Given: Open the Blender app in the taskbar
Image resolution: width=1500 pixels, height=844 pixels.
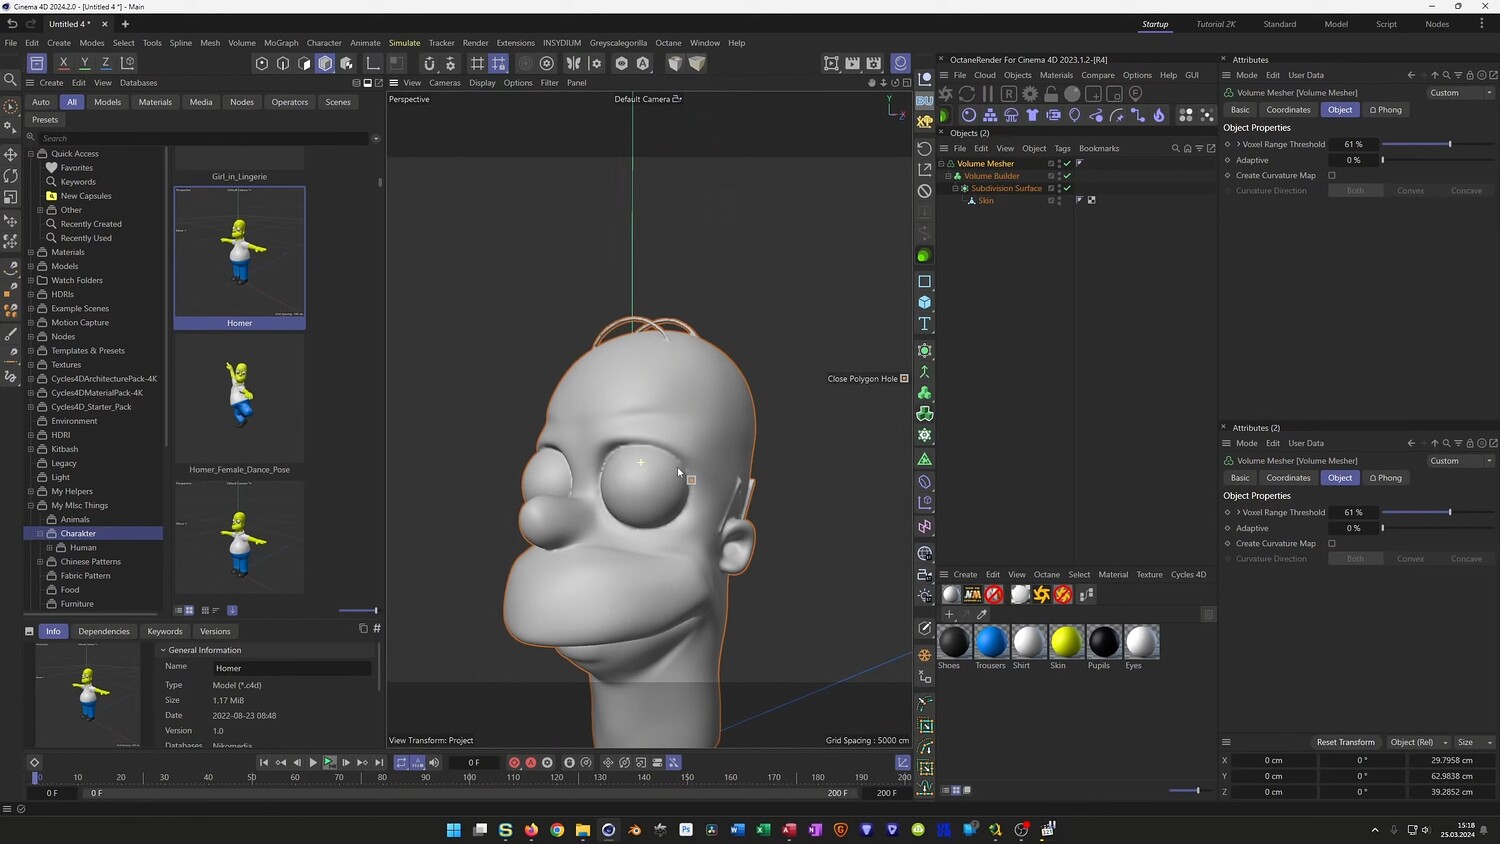Looking at the screenshot, I should (x=634, y=829).
